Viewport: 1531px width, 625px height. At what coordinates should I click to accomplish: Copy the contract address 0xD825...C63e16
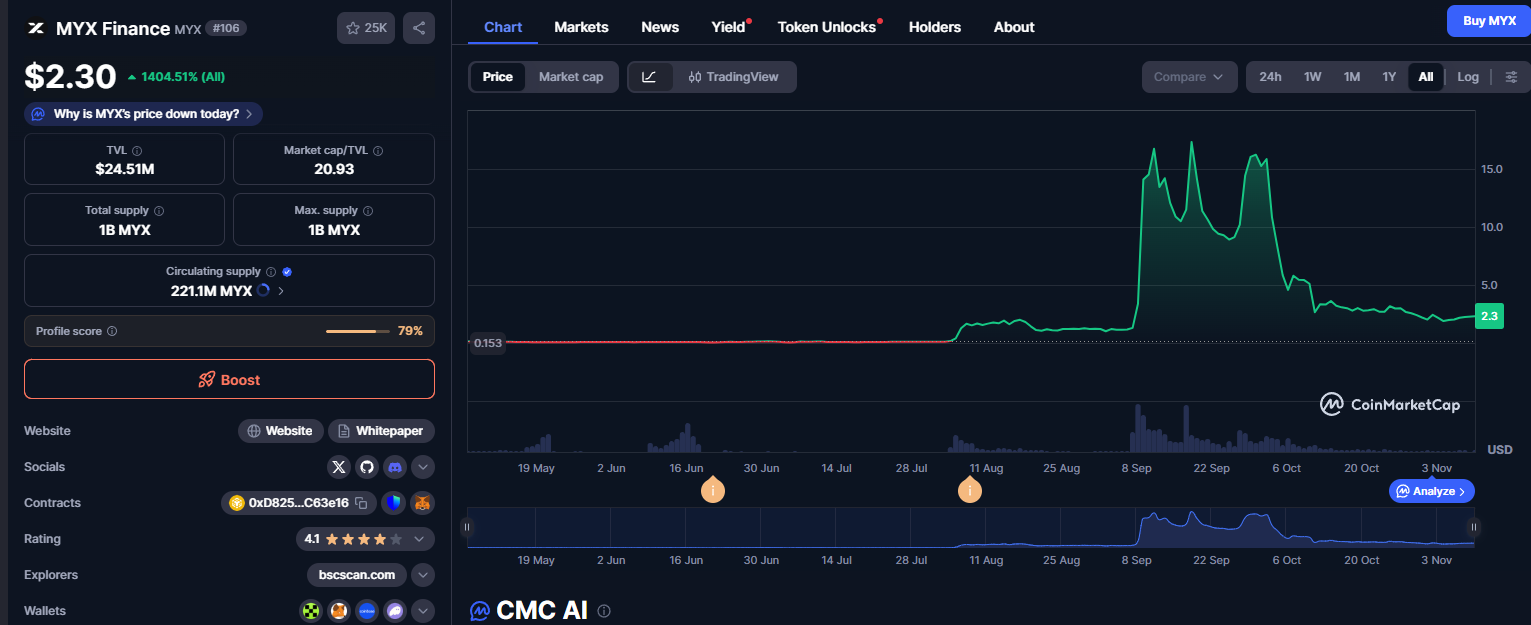coord(361,503)
